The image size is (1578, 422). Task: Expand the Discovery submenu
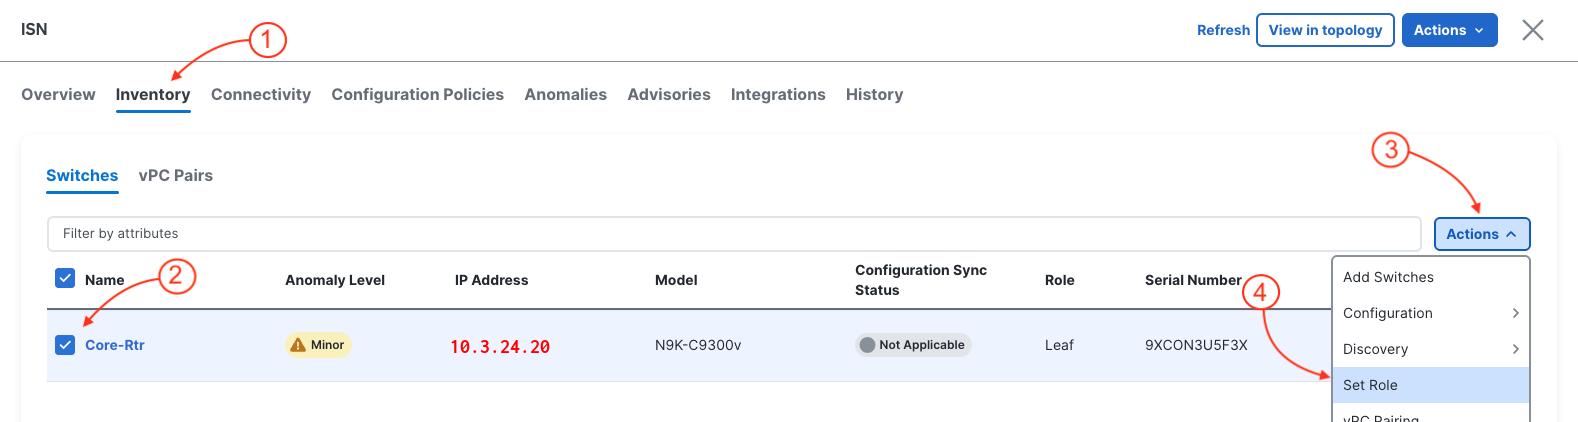coord(1430,349)
